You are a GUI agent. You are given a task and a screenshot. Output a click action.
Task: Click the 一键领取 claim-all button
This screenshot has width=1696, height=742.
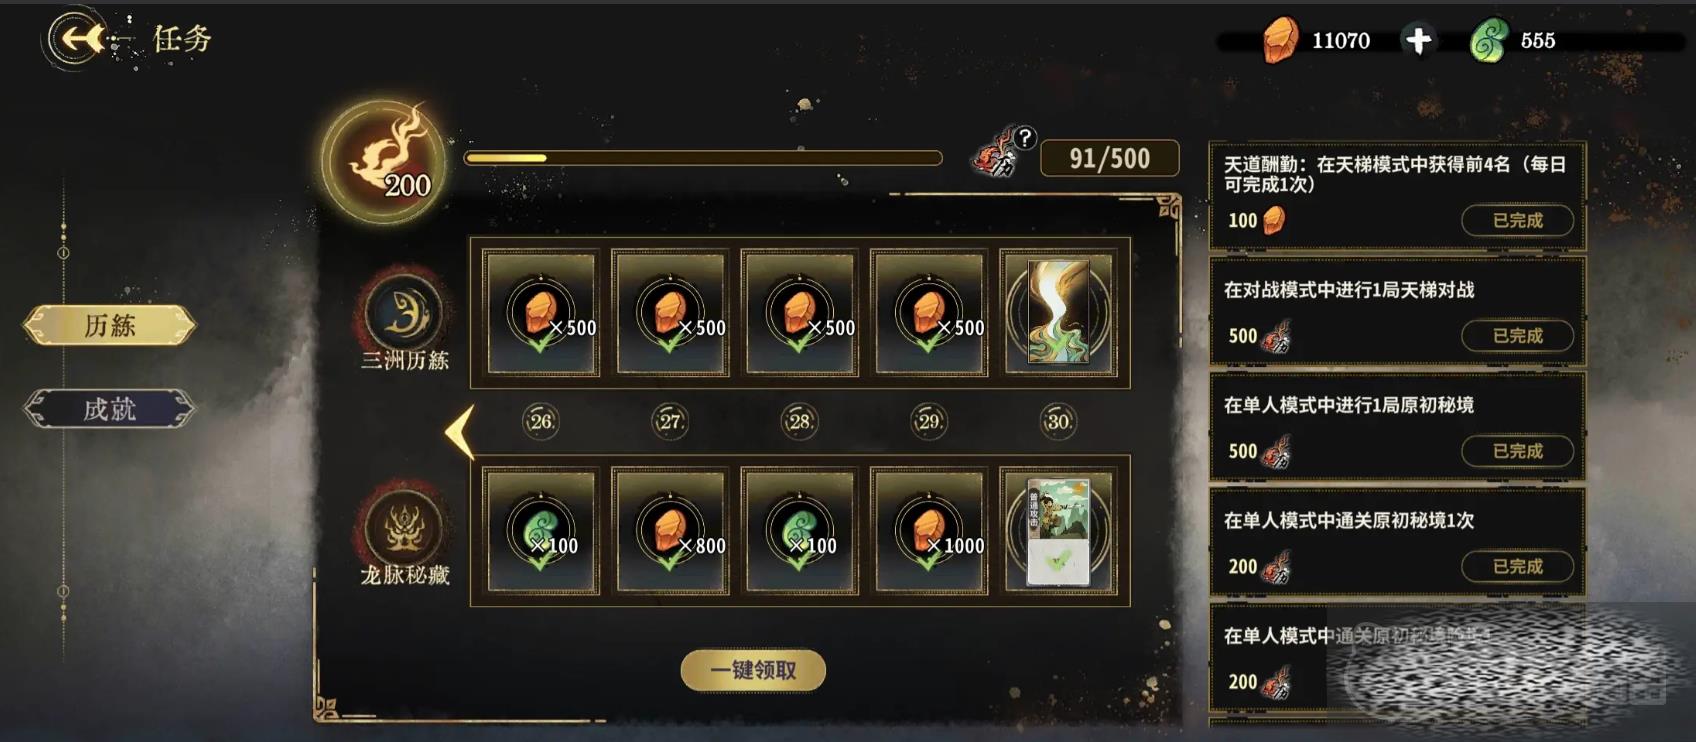click(x=753, y=670)
